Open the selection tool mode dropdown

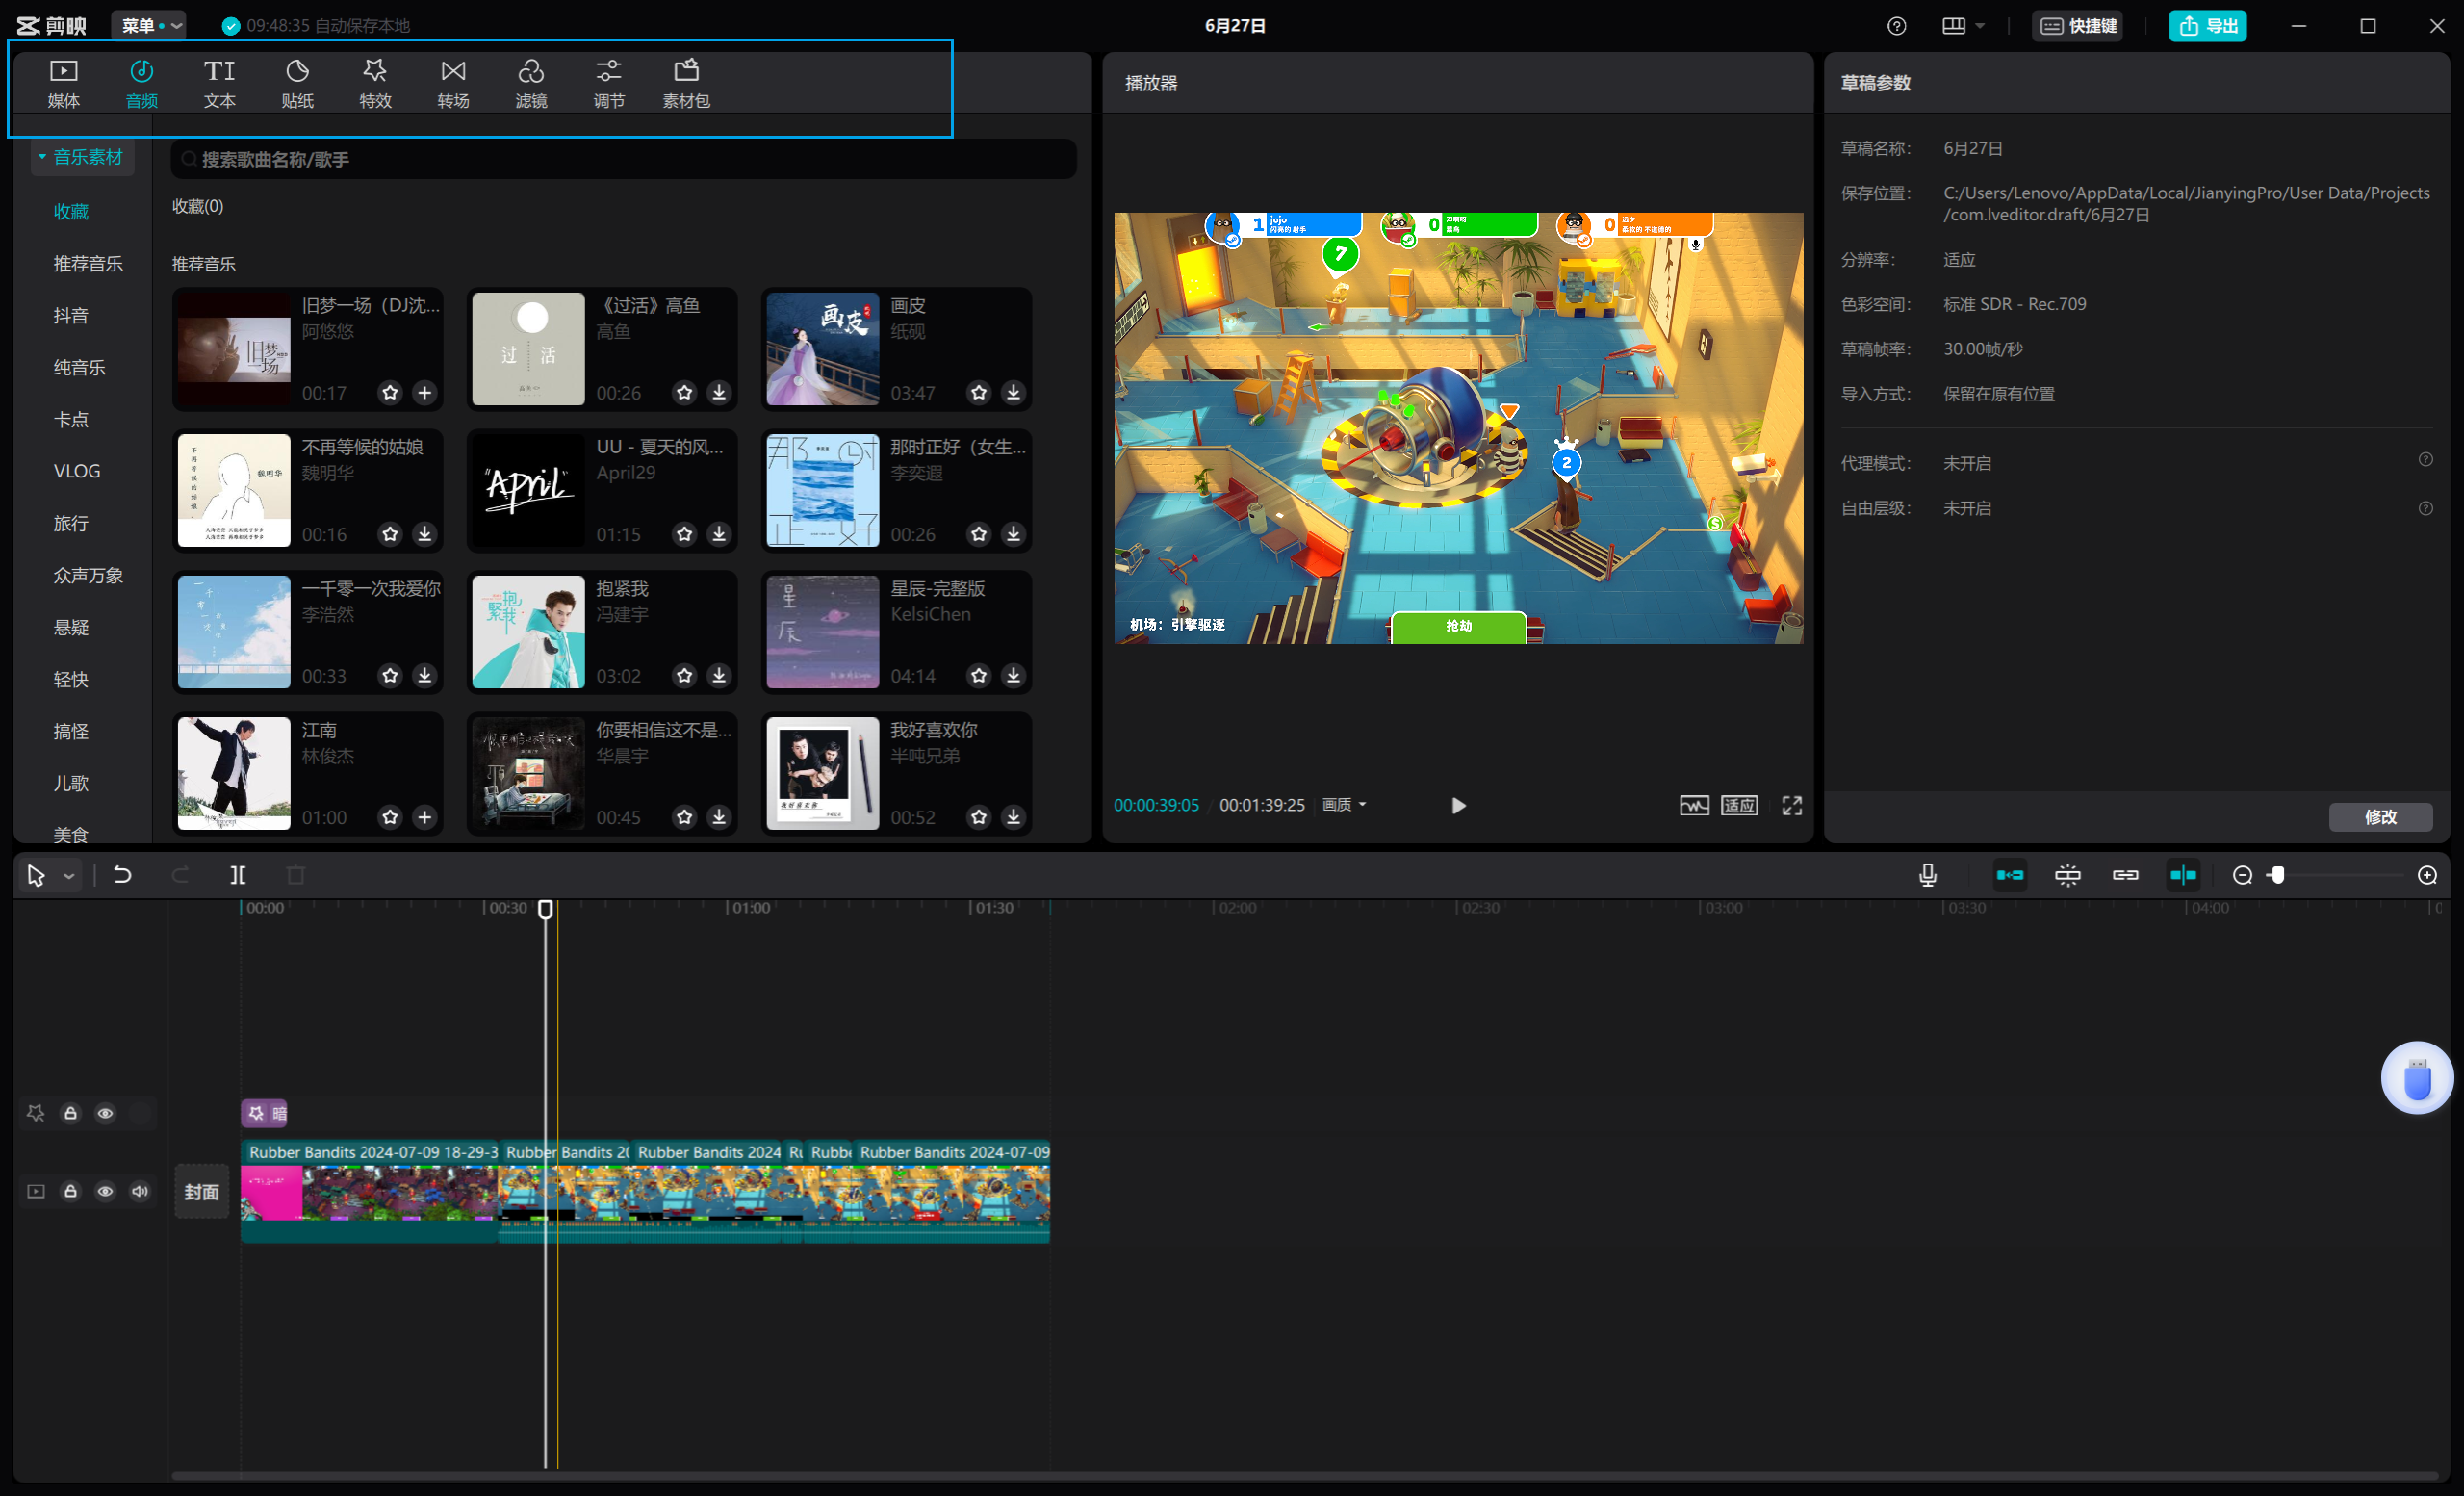(x=68, y=876)
